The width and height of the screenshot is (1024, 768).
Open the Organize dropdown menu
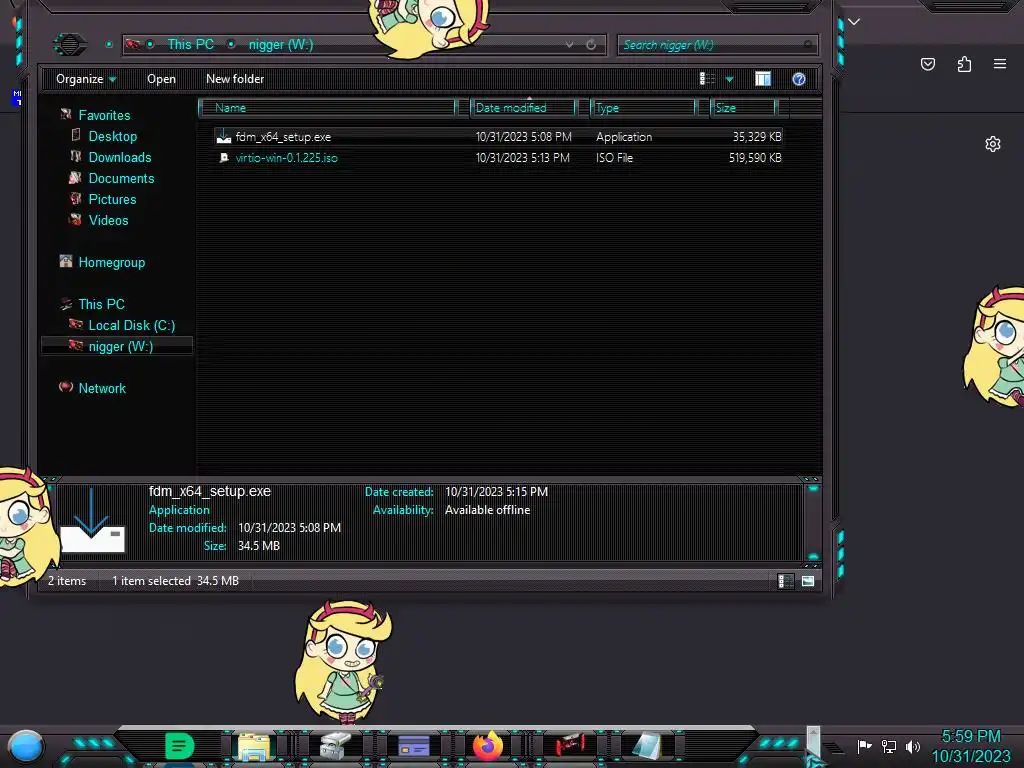pyautogui.click(x=86, y=79)
